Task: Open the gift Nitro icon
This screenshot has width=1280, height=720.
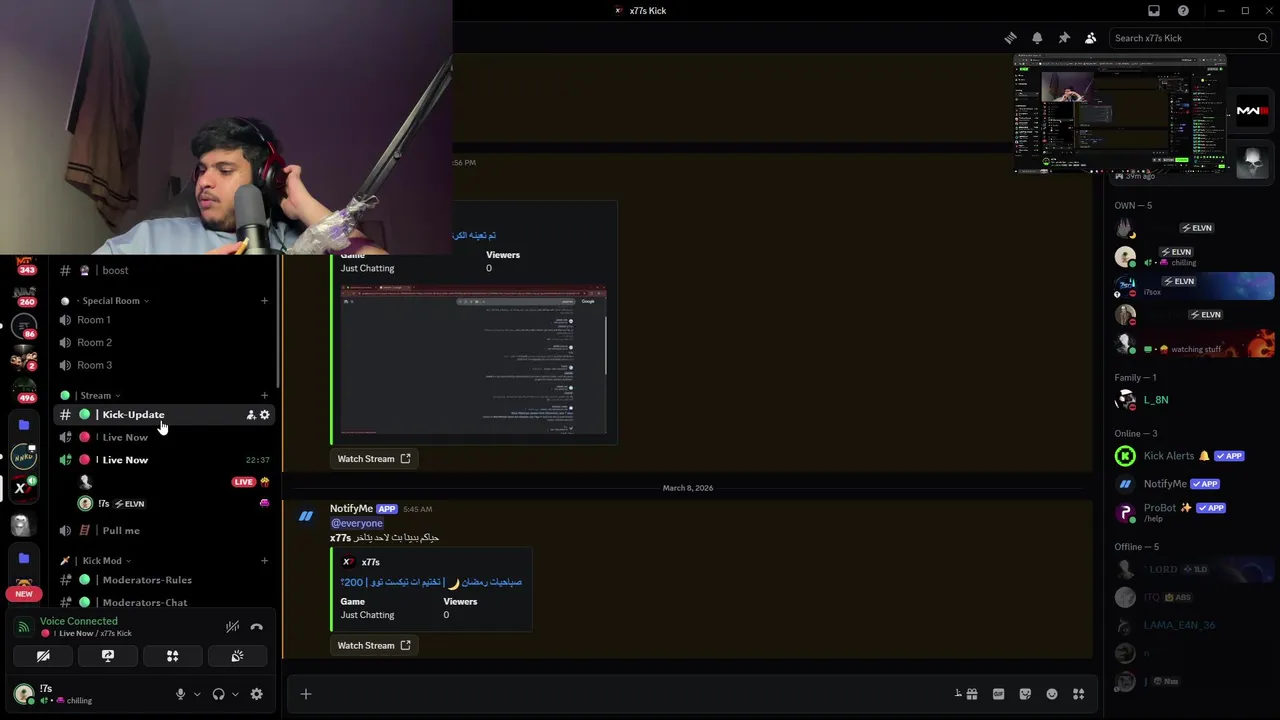Action: (x=971, y=694)
